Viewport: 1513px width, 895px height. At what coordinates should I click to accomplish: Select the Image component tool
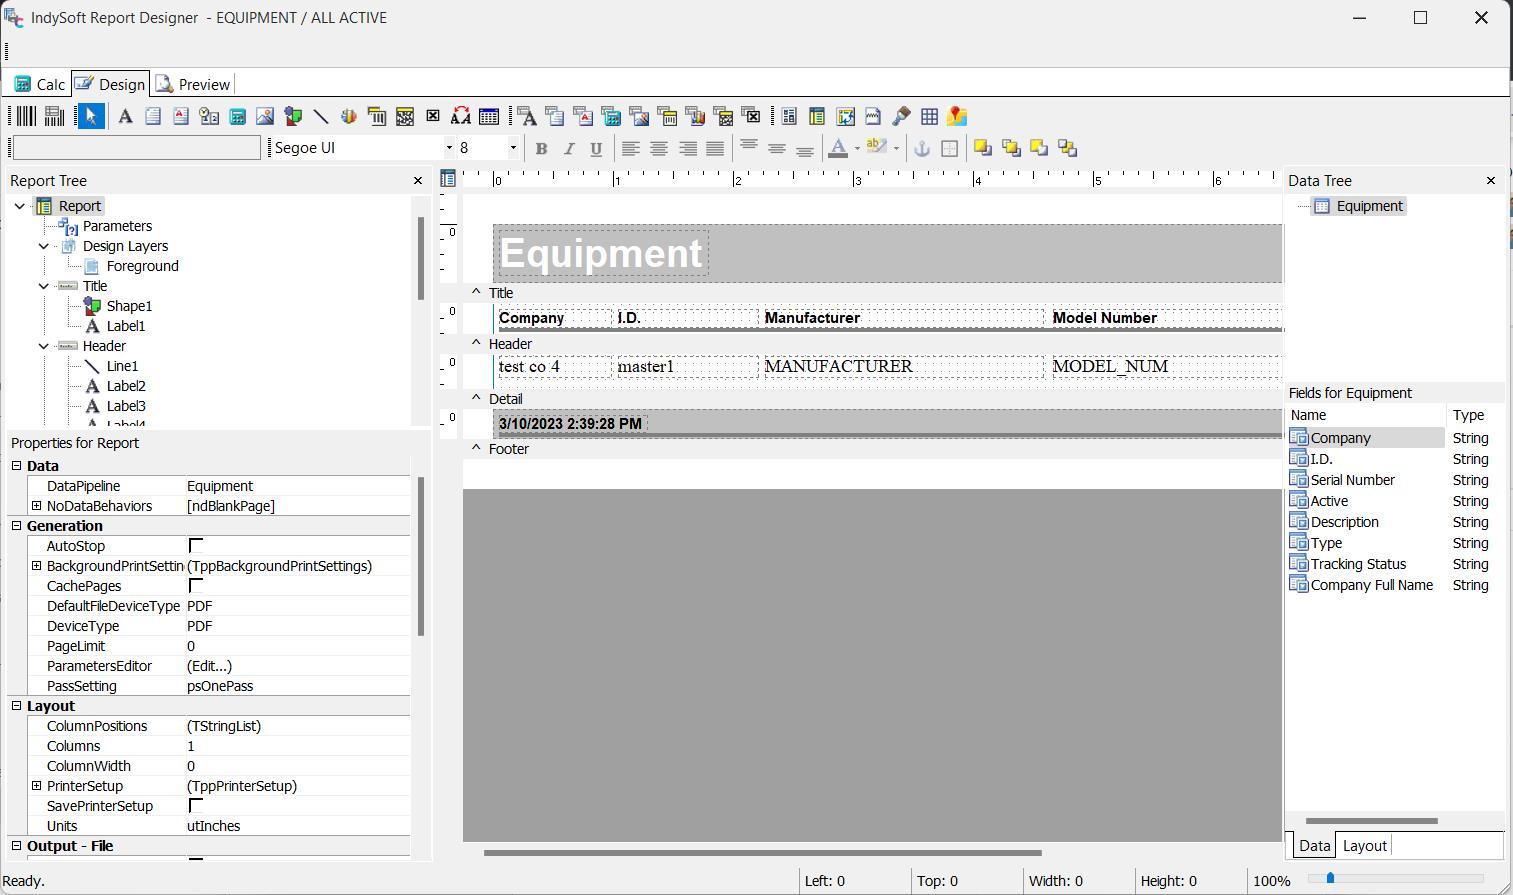click(x=265, y=117)
